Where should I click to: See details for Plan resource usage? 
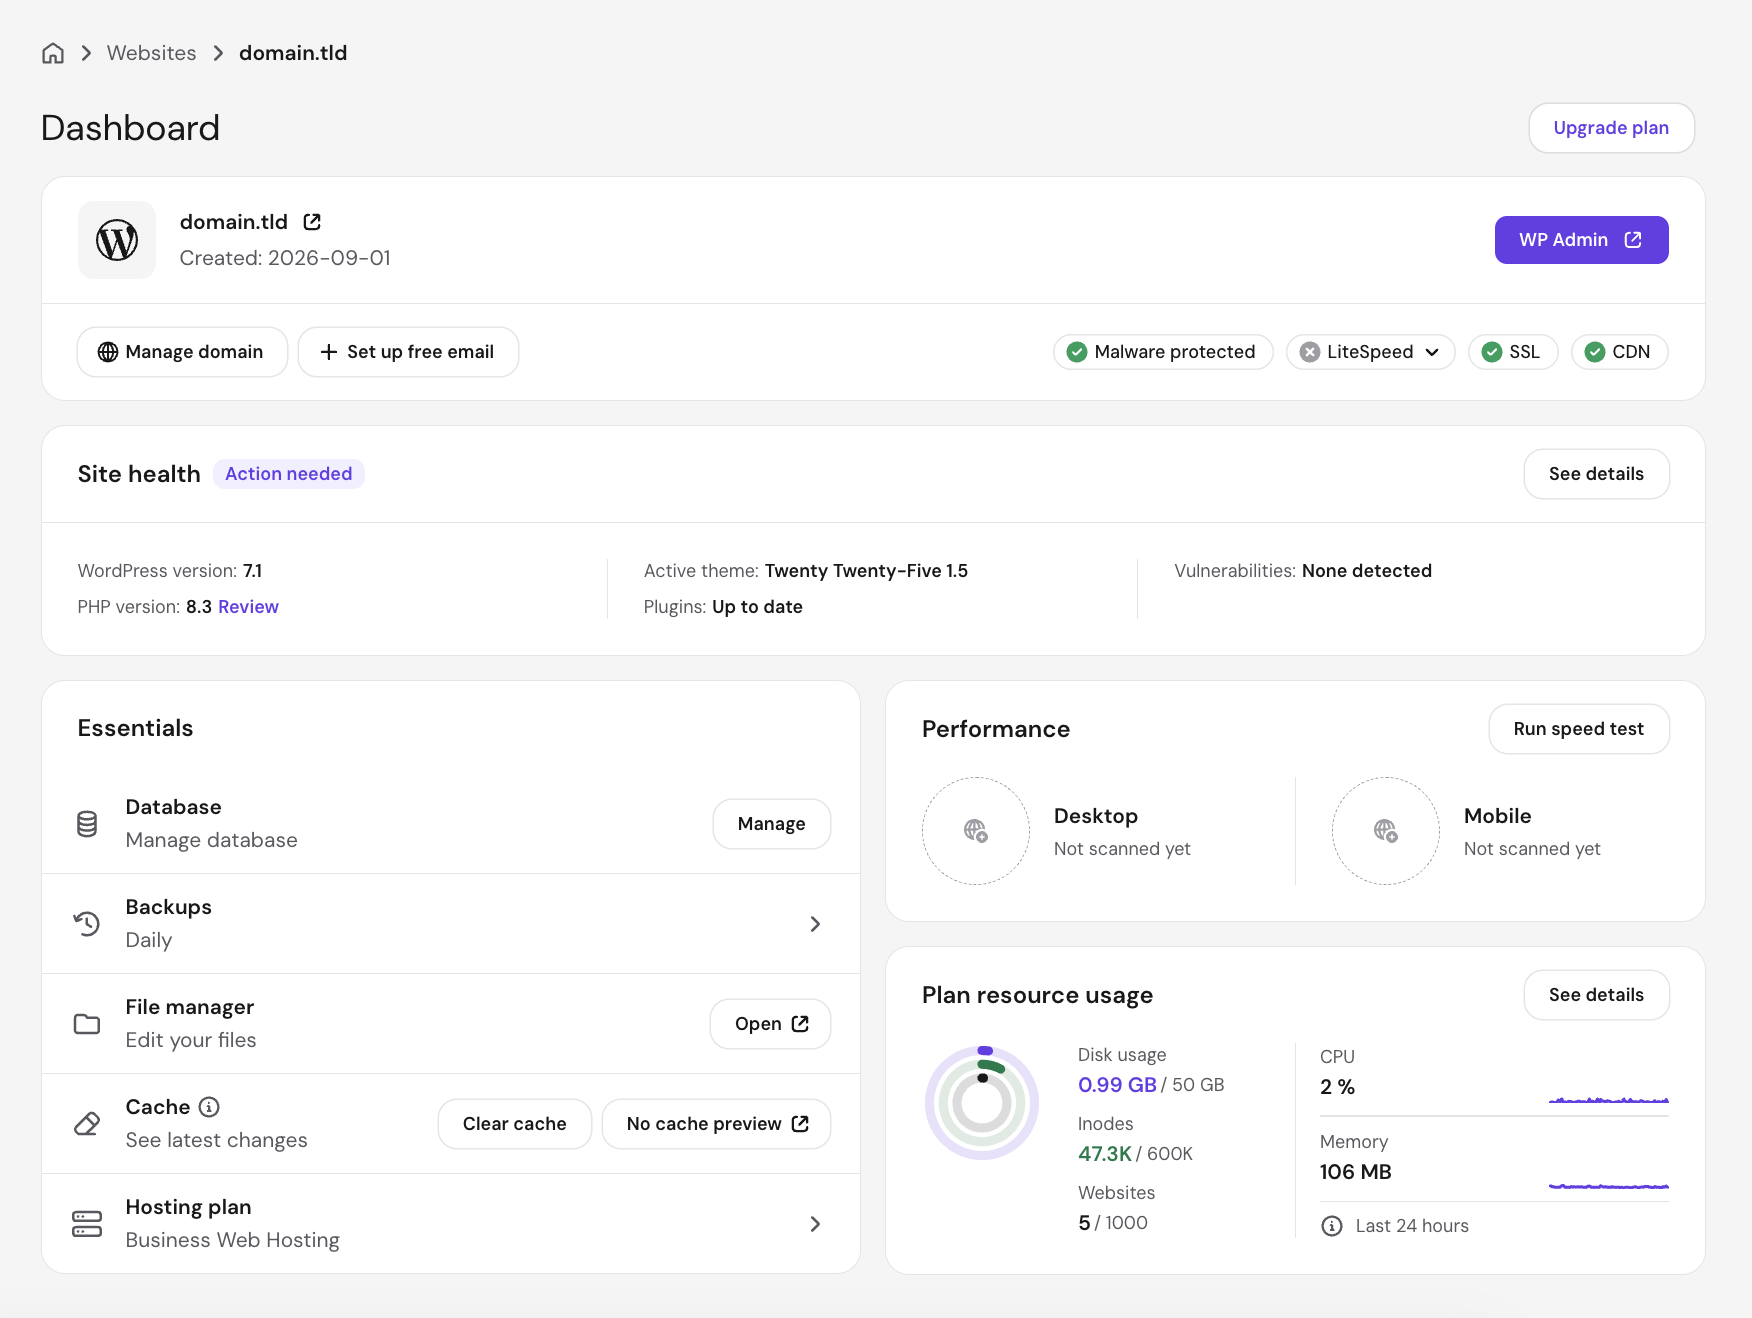[x=1596, y=995]
